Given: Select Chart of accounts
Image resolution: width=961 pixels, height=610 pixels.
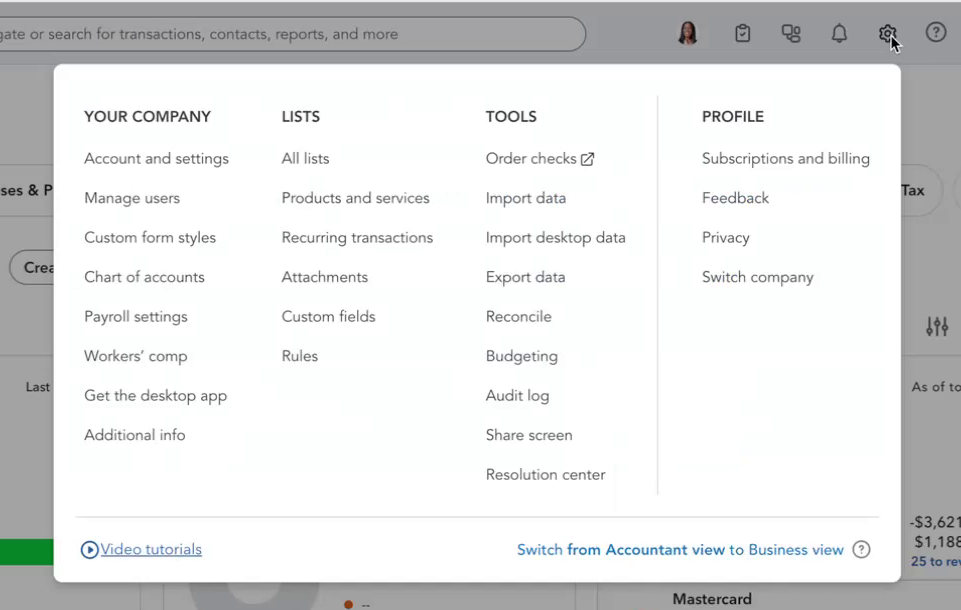Looking at the screenshot, I should tap(144, 277).
